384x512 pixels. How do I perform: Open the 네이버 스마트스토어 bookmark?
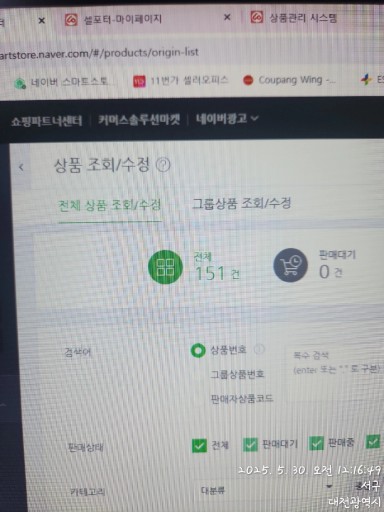click(x=62, y=82)
